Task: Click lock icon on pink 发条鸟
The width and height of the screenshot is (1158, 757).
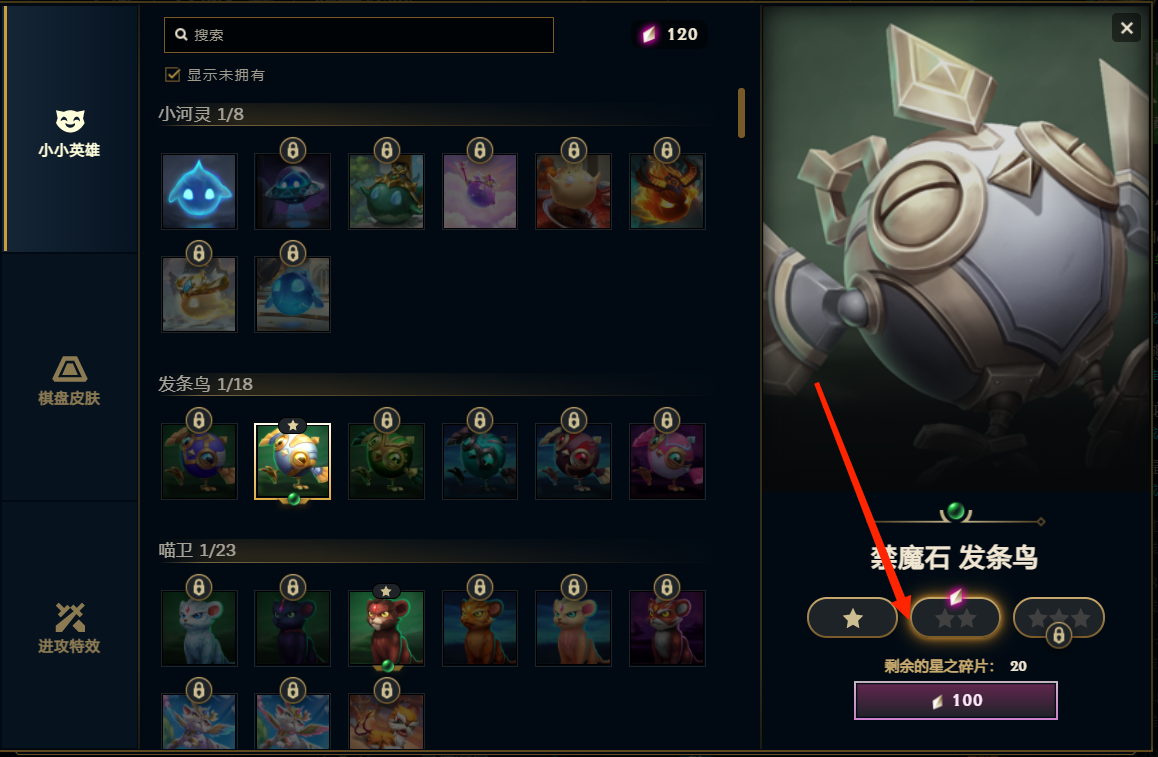Action: 667,420
